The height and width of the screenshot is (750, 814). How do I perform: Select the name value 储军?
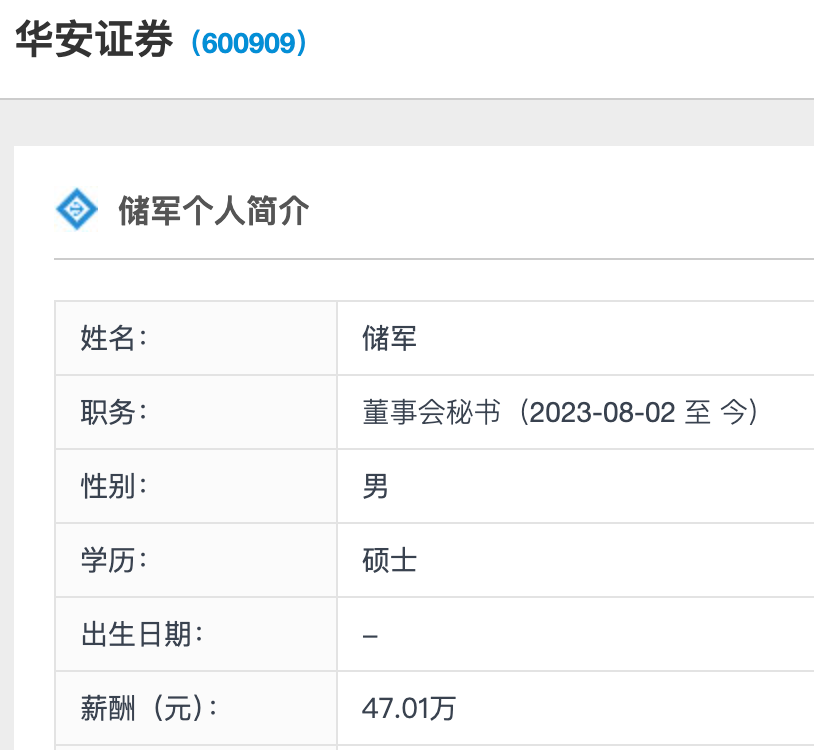tap(389, 338)
